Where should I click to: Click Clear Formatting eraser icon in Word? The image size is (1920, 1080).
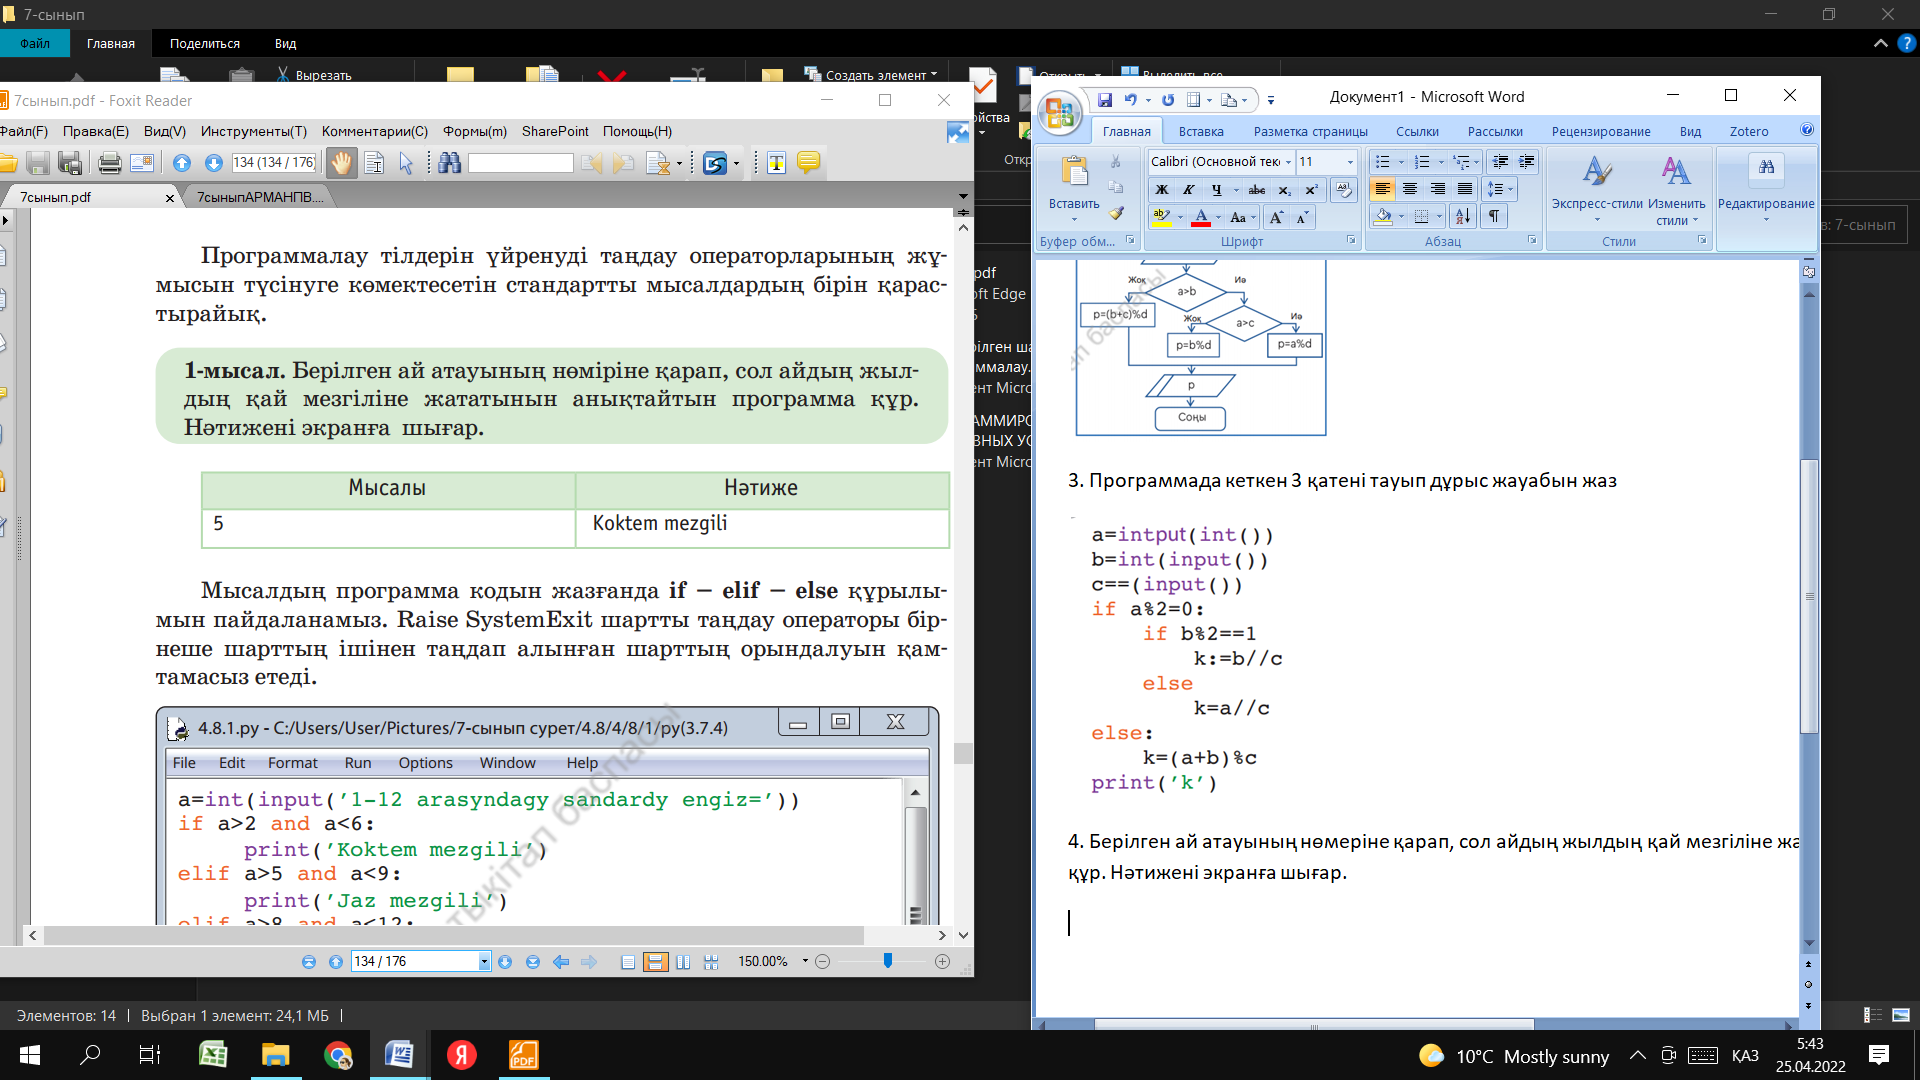[x=1344, y=189]
